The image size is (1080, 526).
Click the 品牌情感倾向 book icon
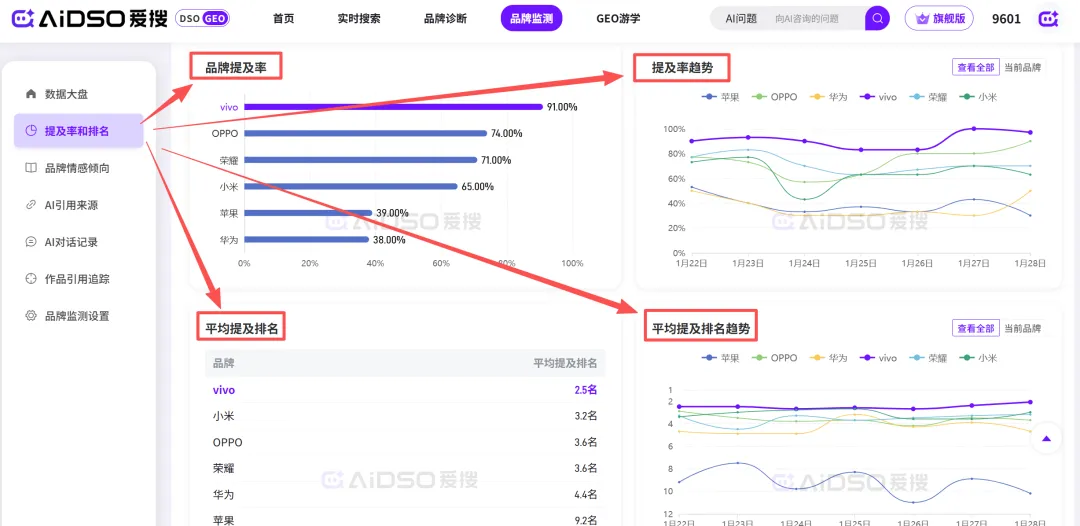coord(31,168)
